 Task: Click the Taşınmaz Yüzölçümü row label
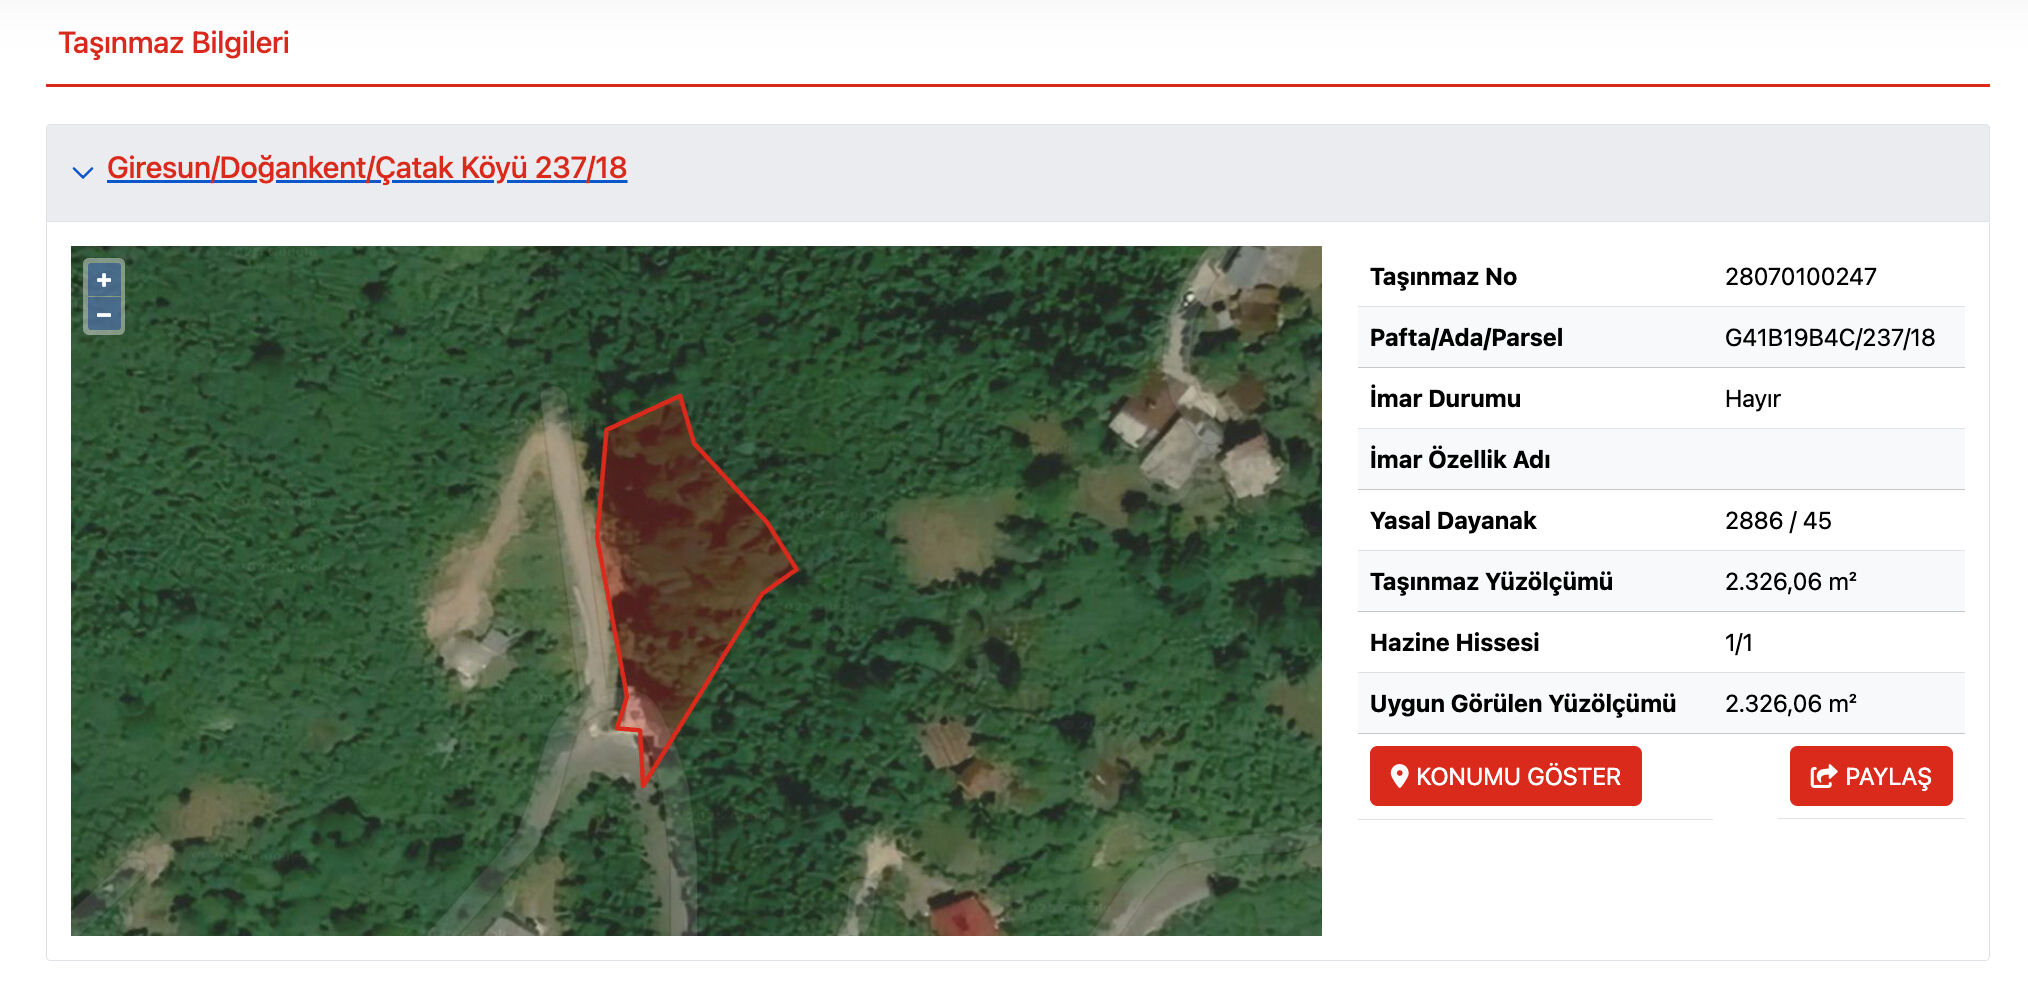click(1491, 582)
